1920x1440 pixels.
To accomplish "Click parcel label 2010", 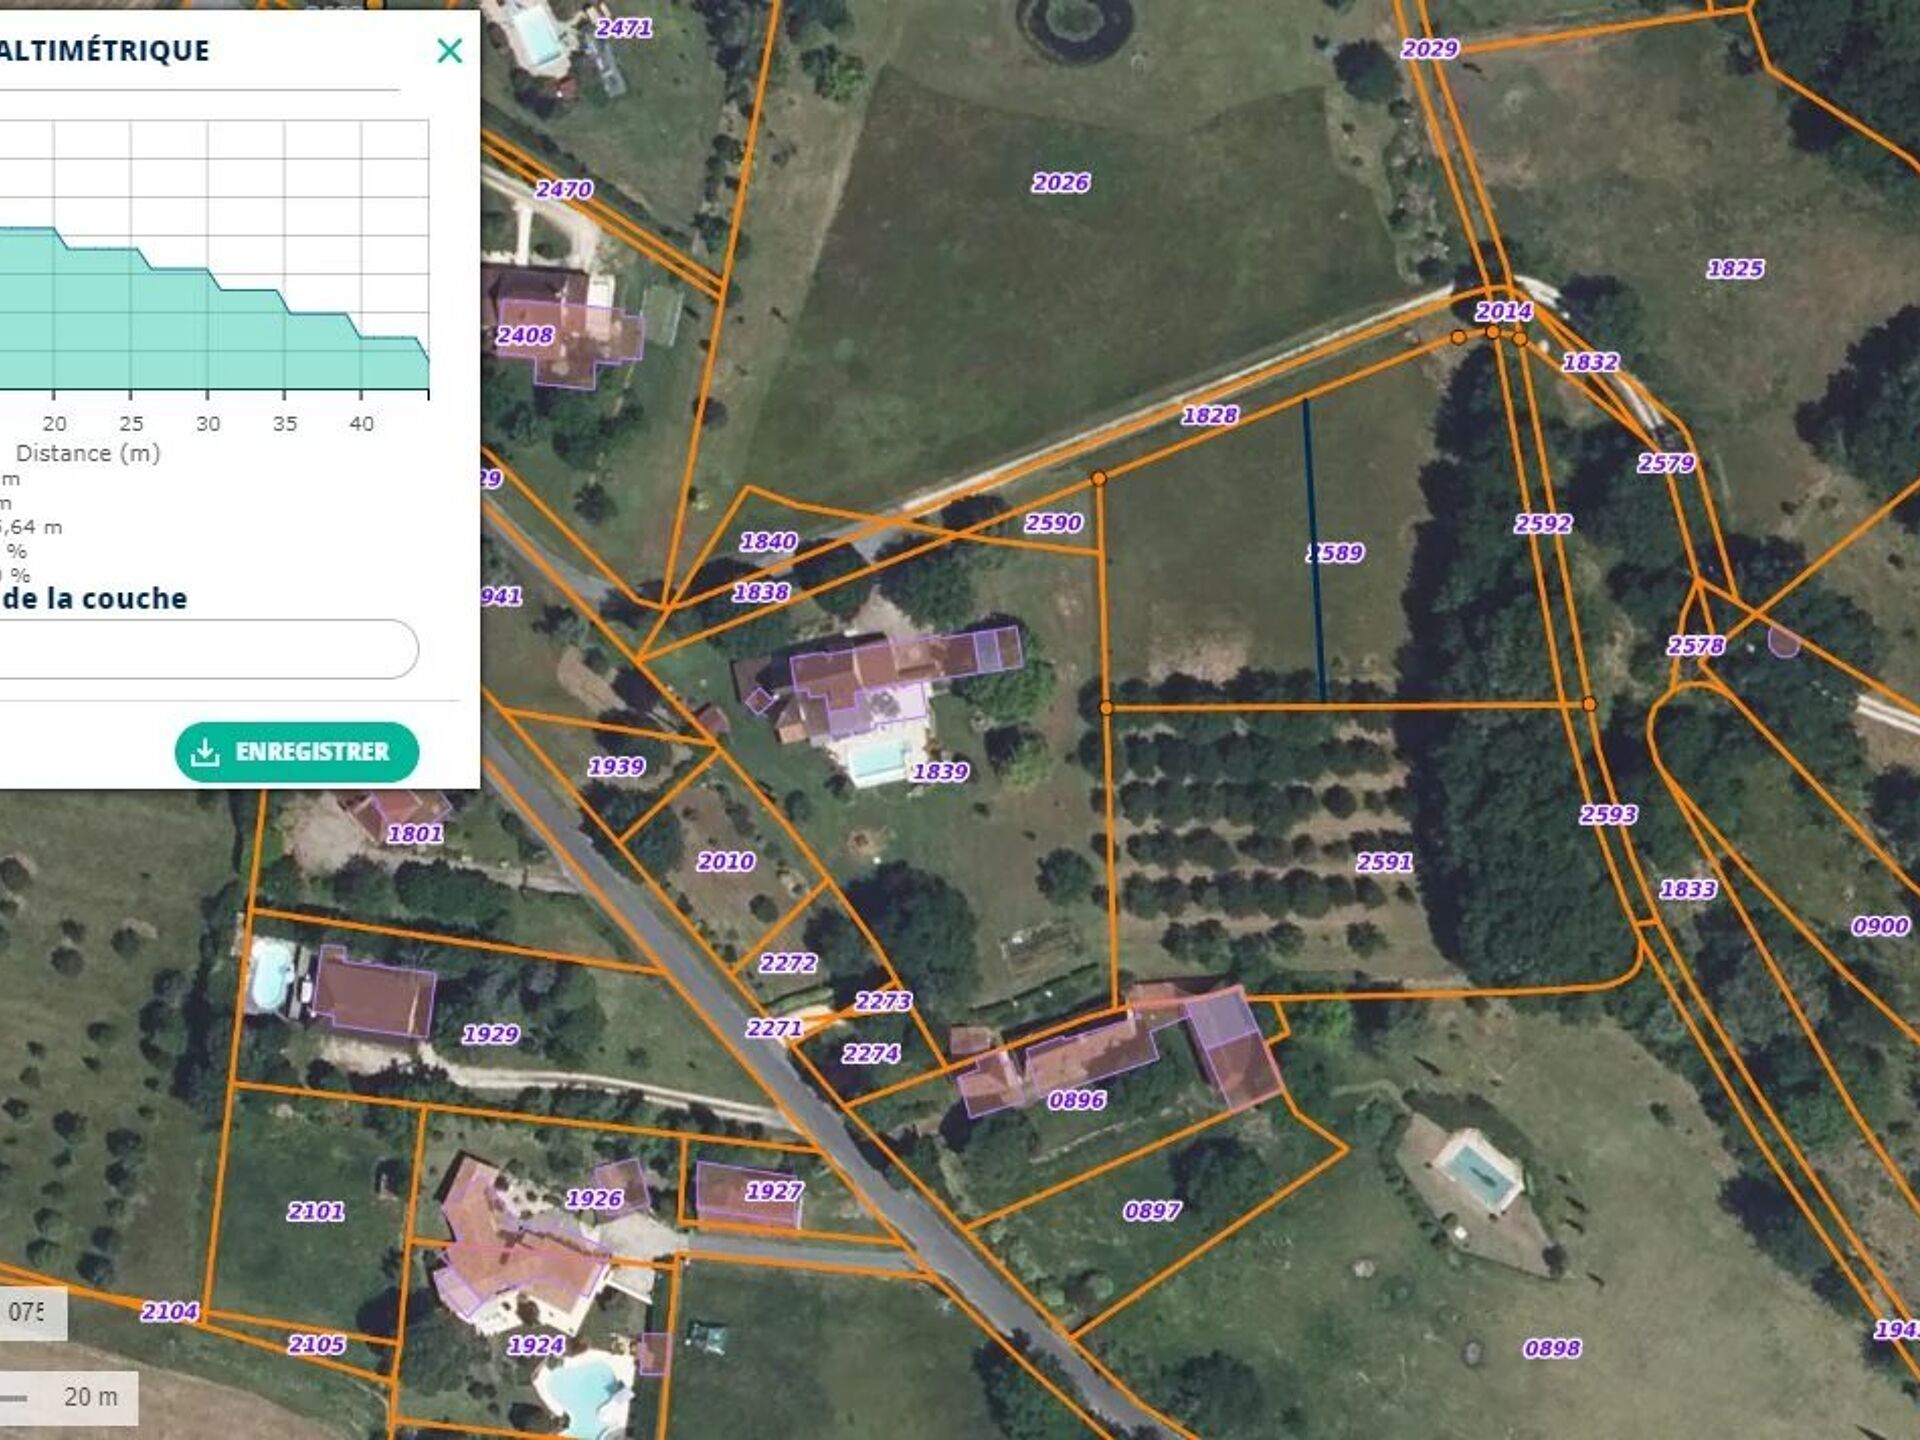I will click(x=726, y=862).
